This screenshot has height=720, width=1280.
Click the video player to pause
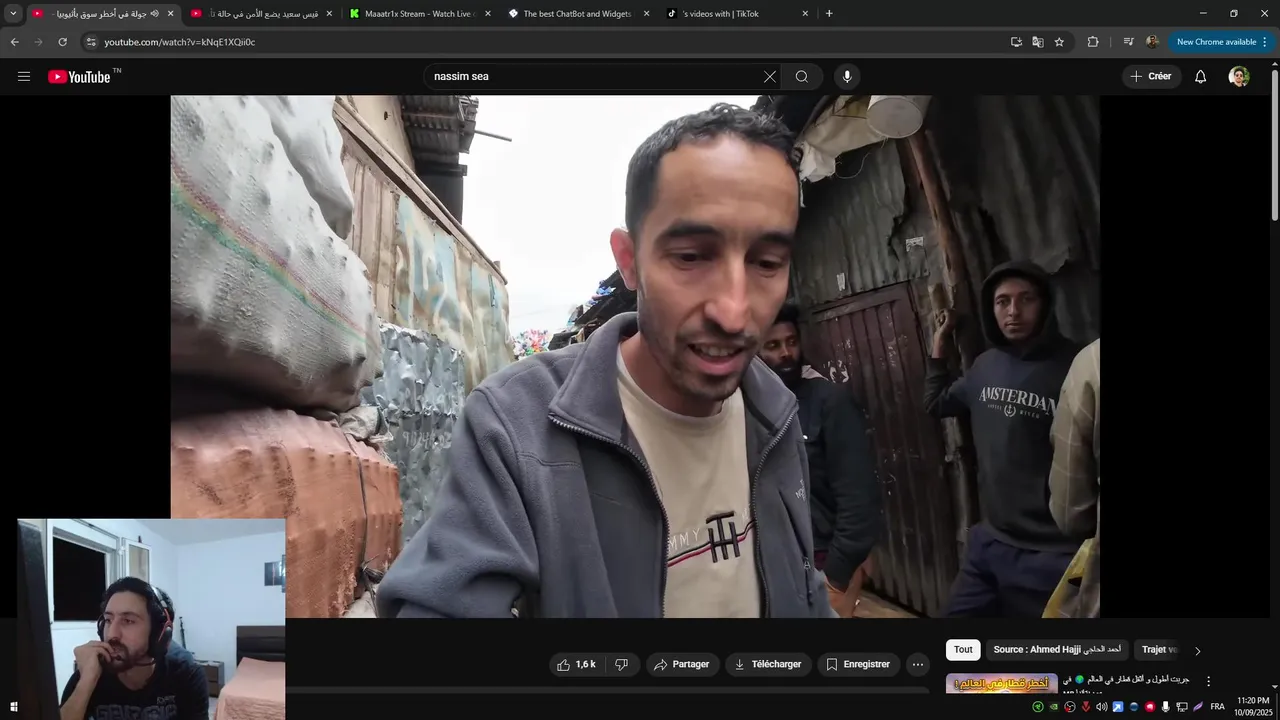[x=635, y=356]
